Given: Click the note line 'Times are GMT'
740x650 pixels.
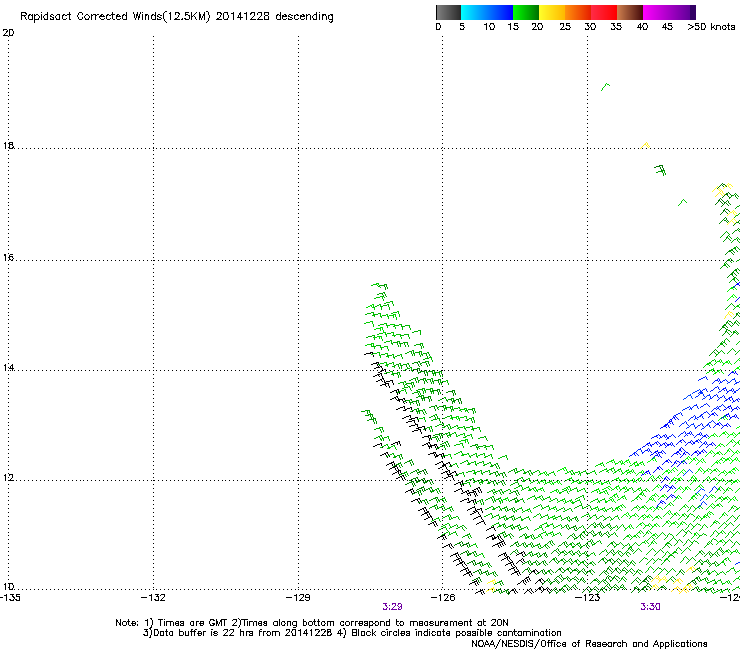Looking at the screenshot, I should click(x=193, y=623).
